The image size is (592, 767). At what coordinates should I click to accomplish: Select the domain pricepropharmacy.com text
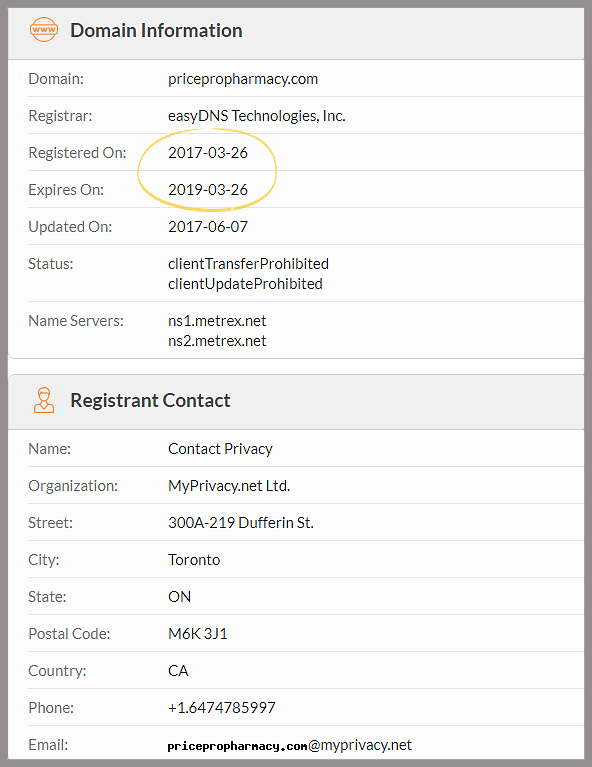[x=243, y=79]
